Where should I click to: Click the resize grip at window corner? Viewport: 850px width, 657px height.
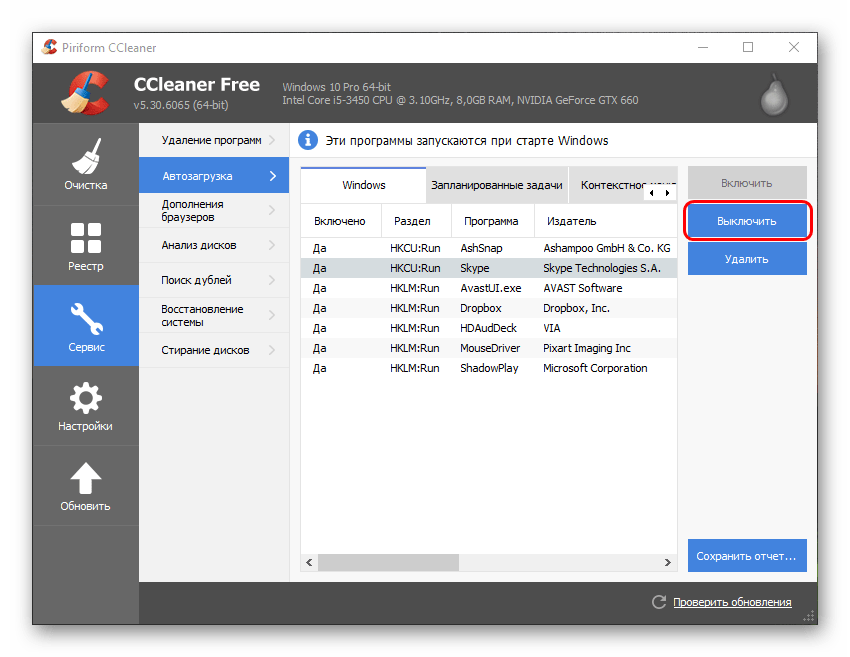(809, 616)
